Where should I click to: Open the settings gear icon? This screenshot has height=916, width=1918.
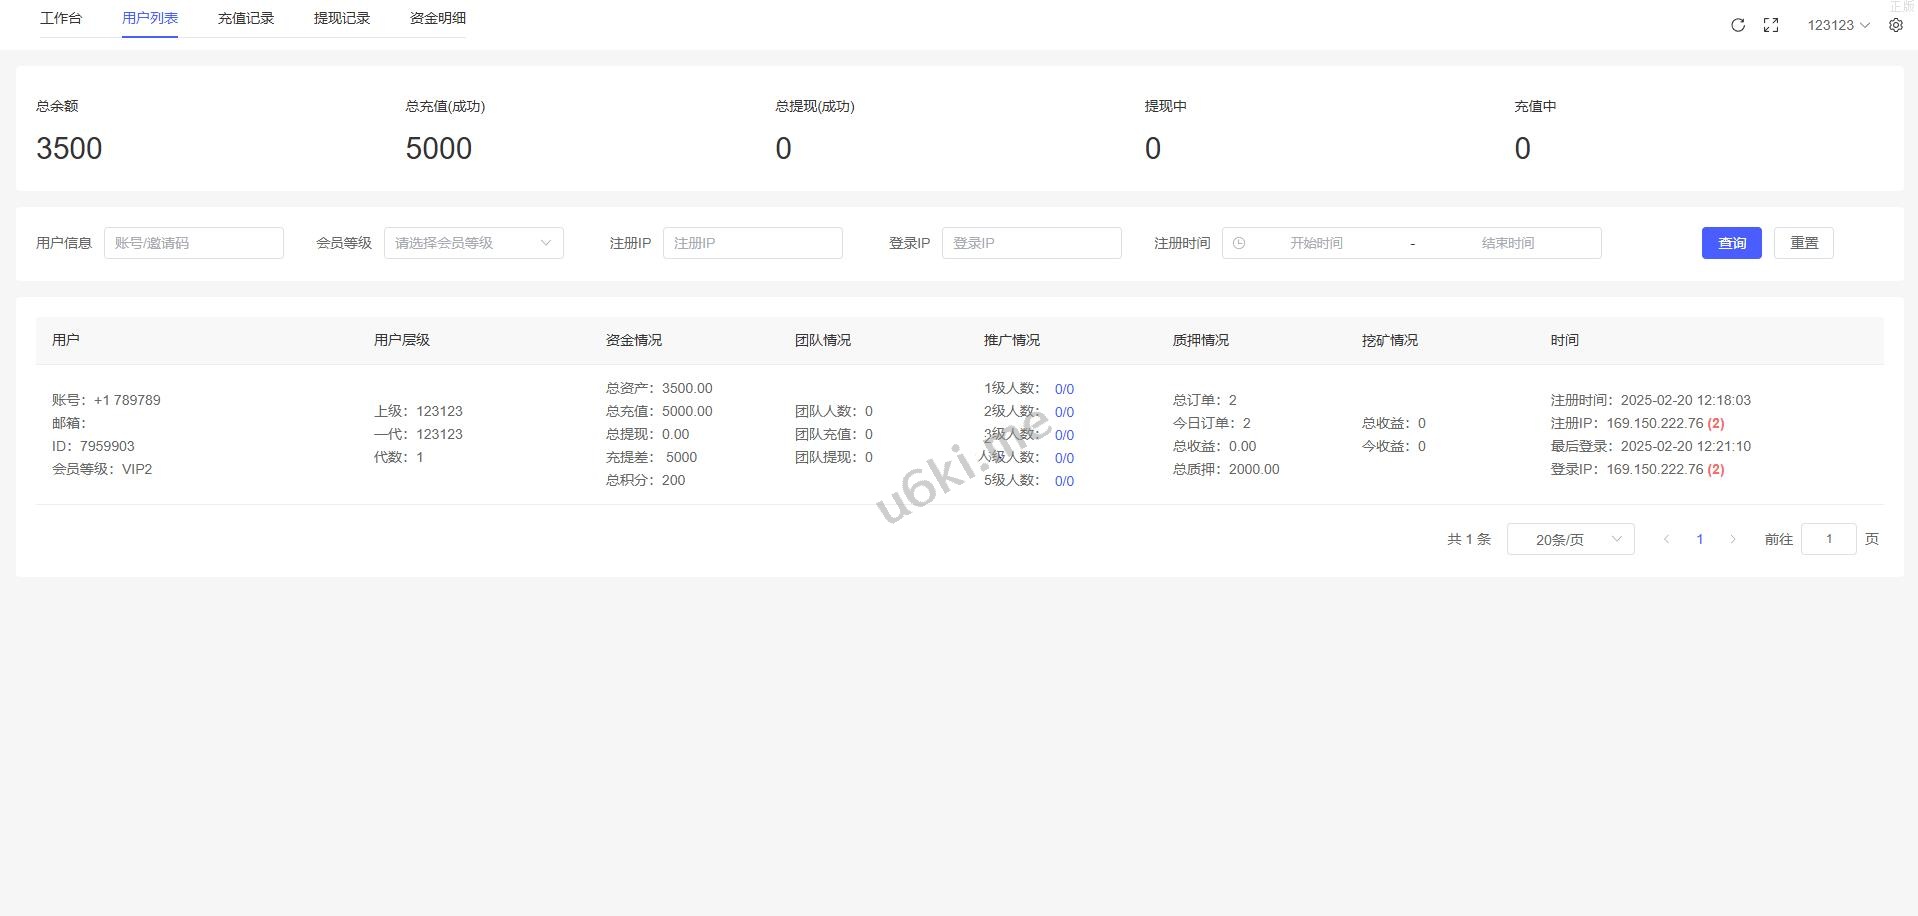point(1896,25)
